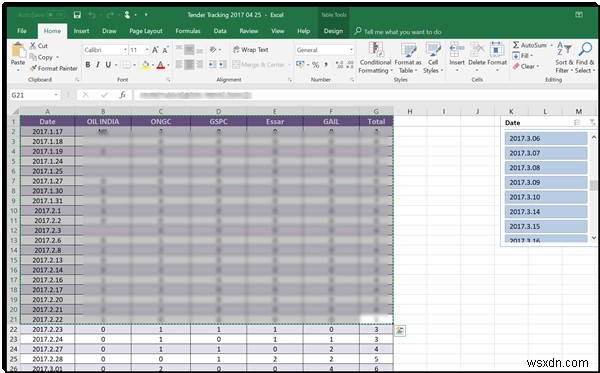Switch to the Table Tools Design tab
600x373 pixels.
pyautogui.click(x=333, y=31)
